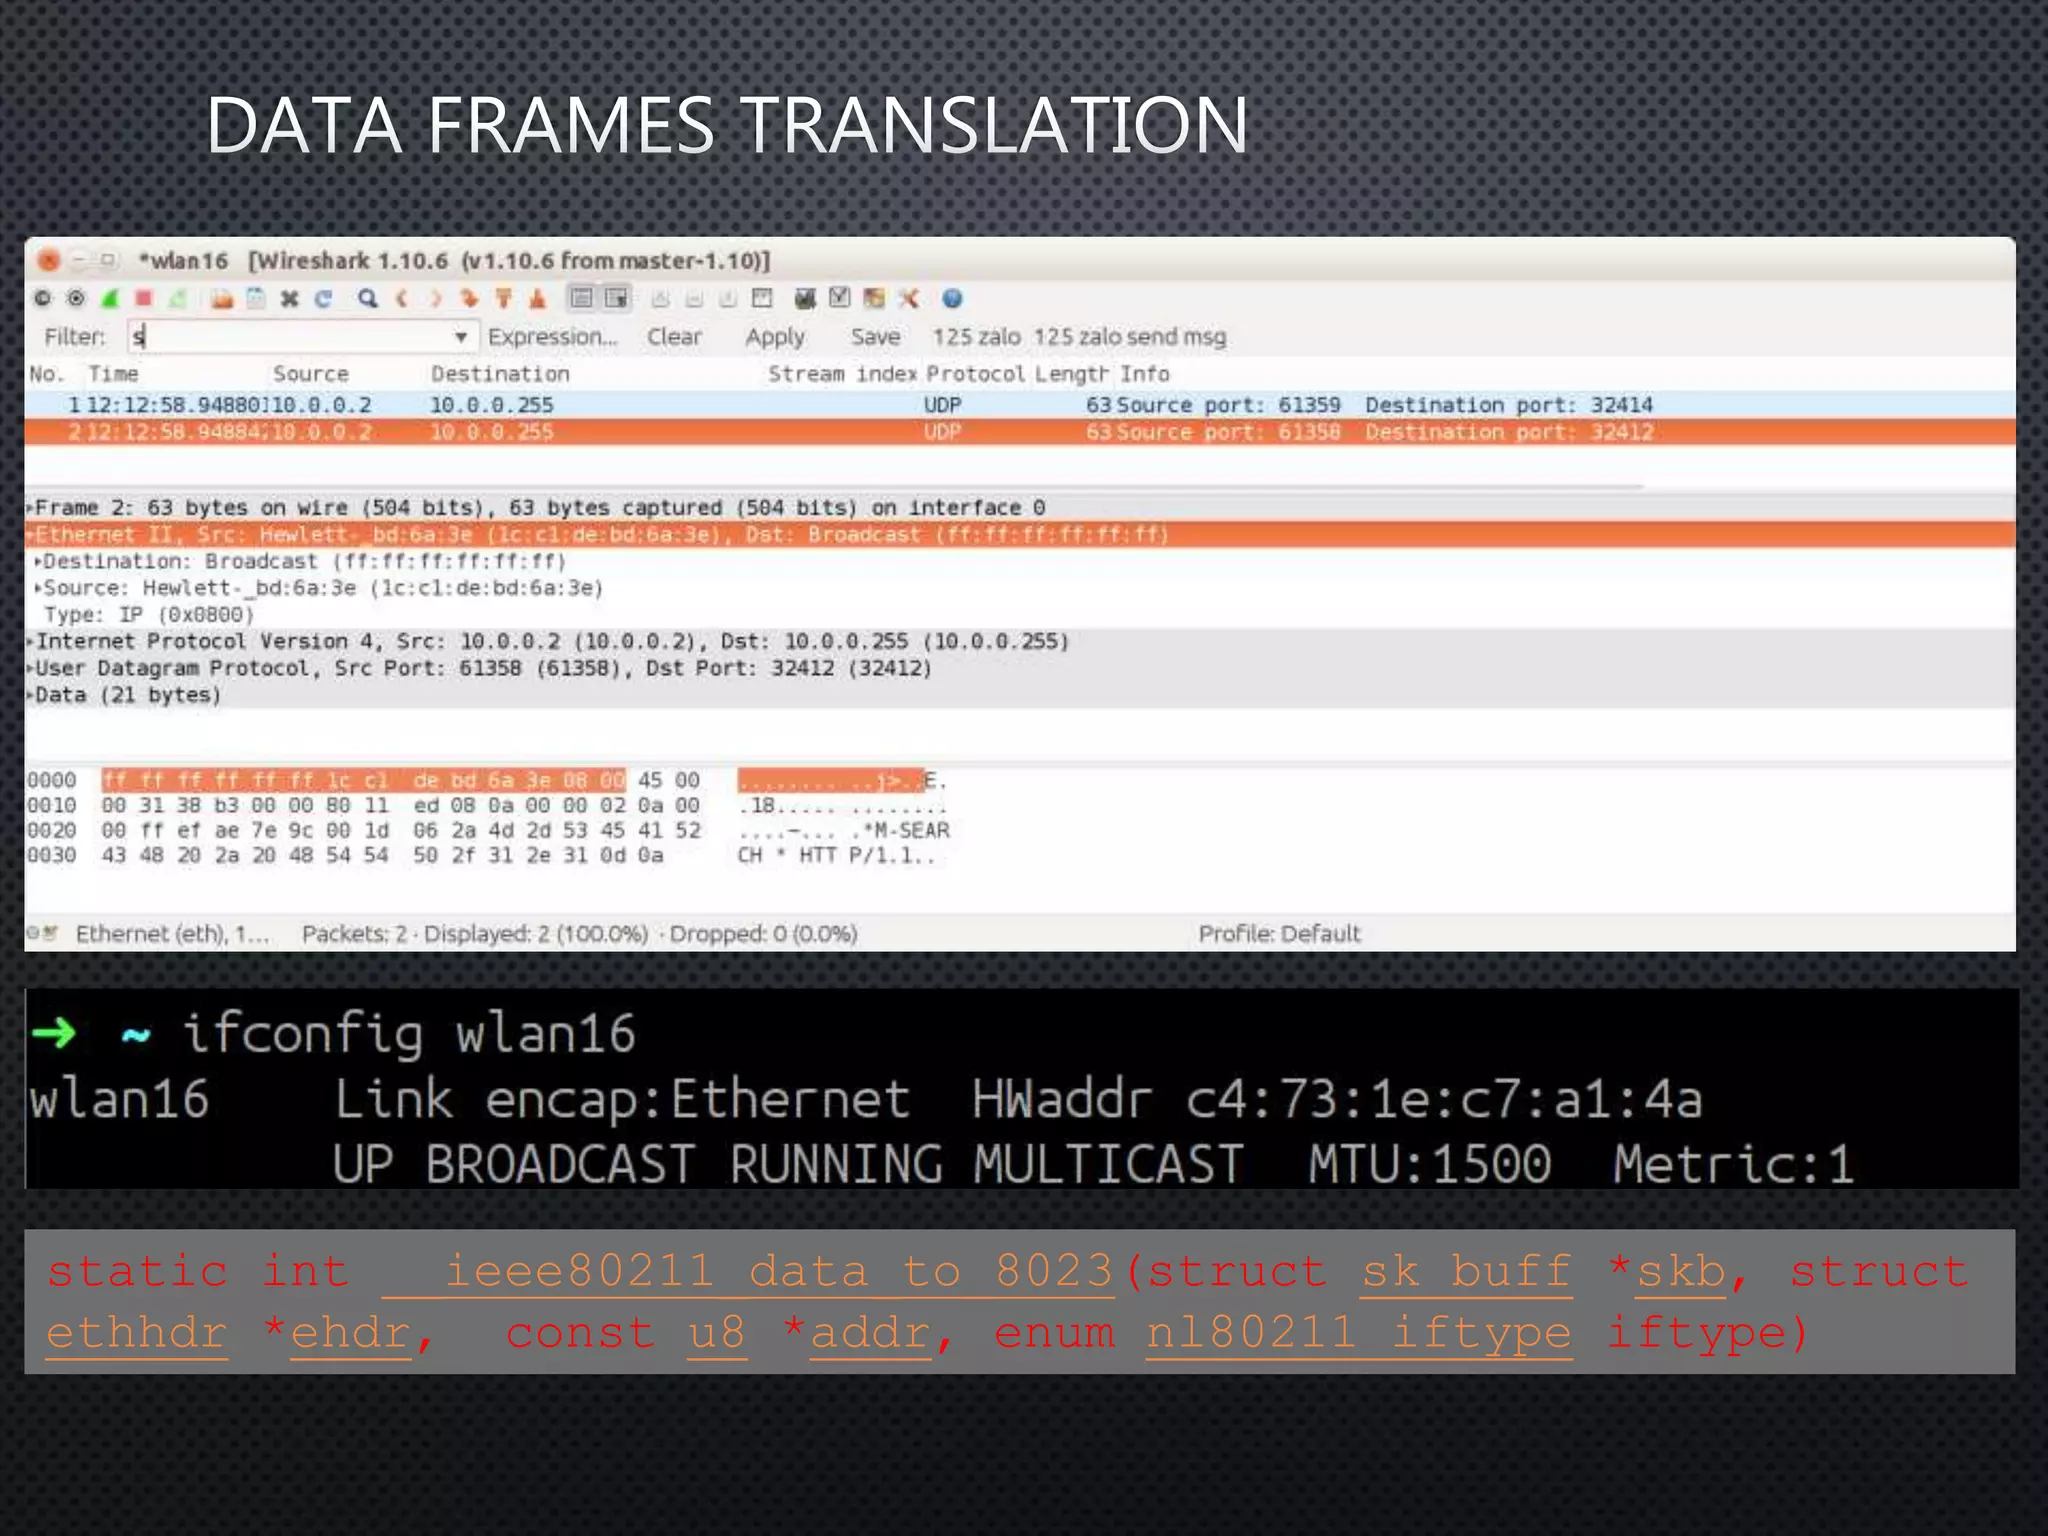
Task: Sort by Stream index column header
Action: tap(842, 374)
